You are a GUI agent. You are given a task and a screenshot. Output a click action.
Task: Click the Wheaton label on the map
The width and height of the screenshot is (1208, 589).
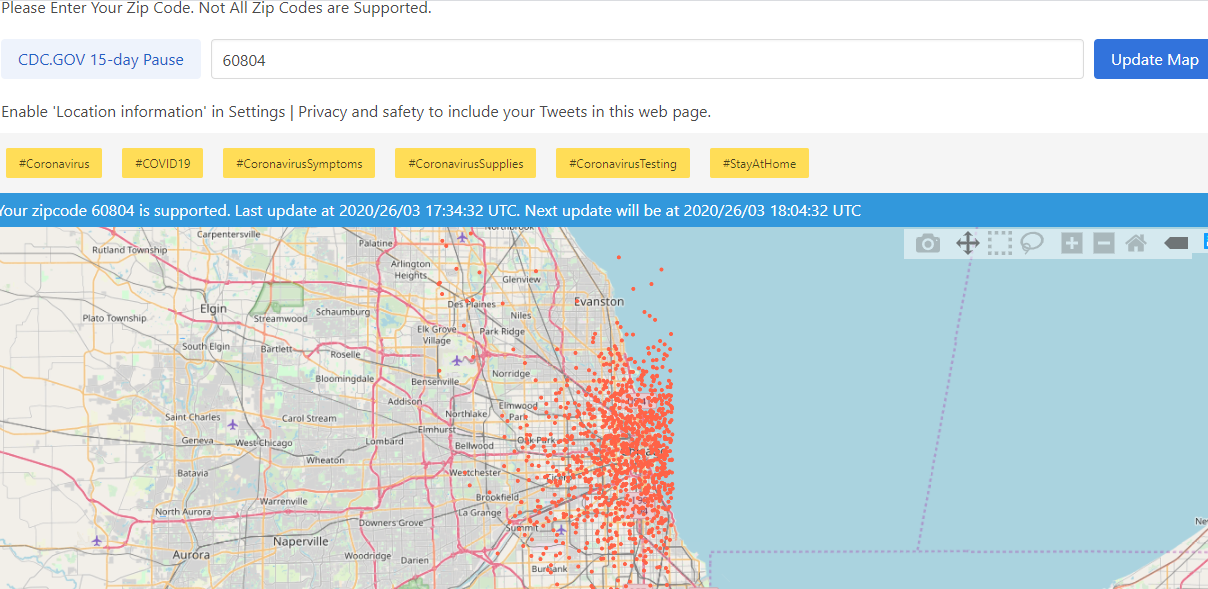click(325, 460)
